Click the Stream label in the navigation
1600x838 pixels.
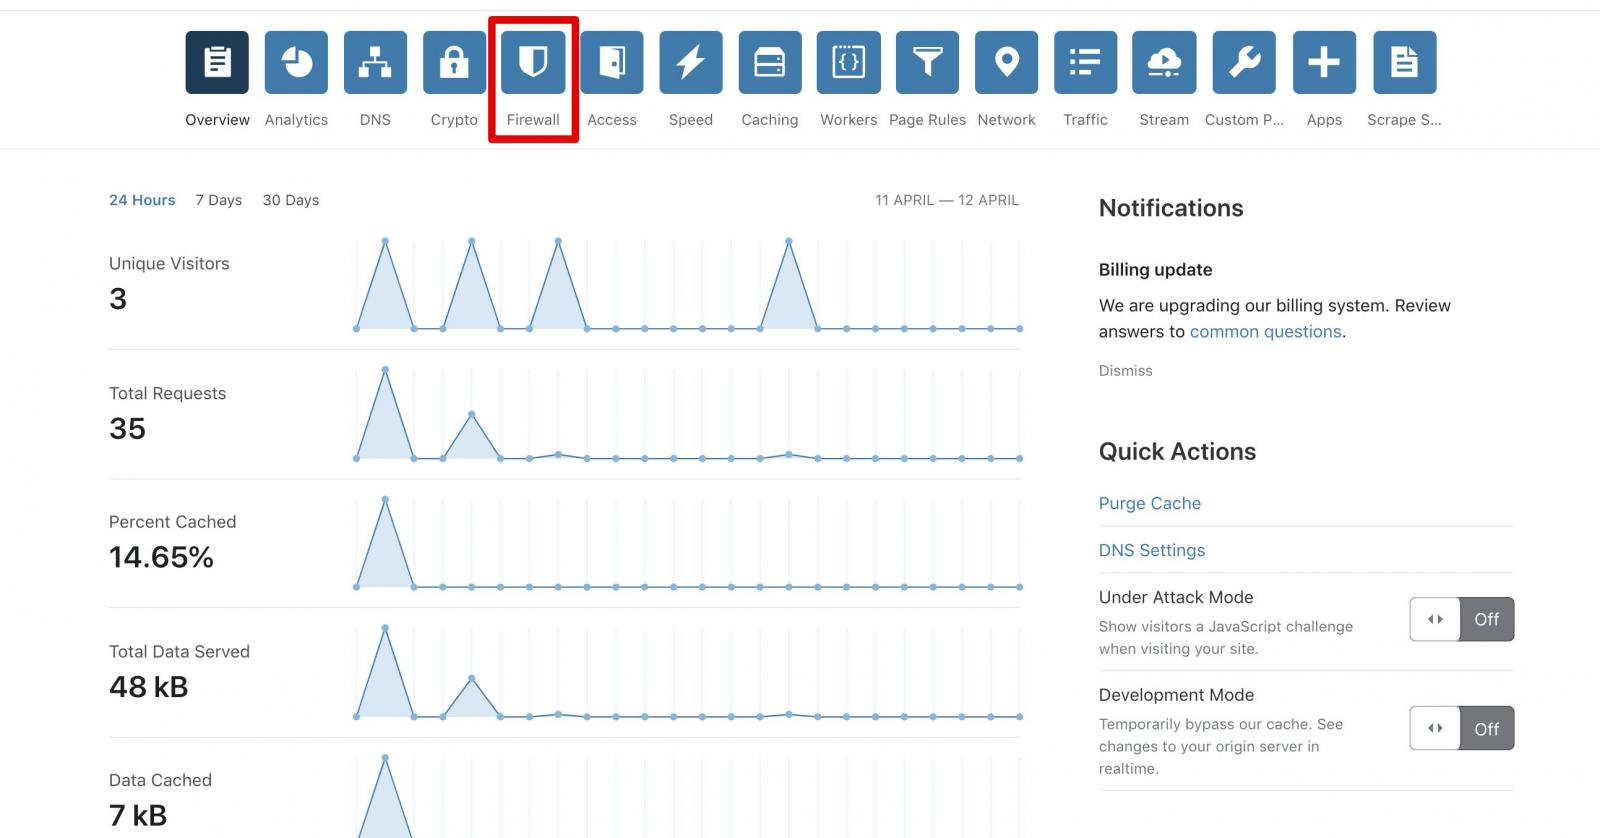tap(1164, 120)
